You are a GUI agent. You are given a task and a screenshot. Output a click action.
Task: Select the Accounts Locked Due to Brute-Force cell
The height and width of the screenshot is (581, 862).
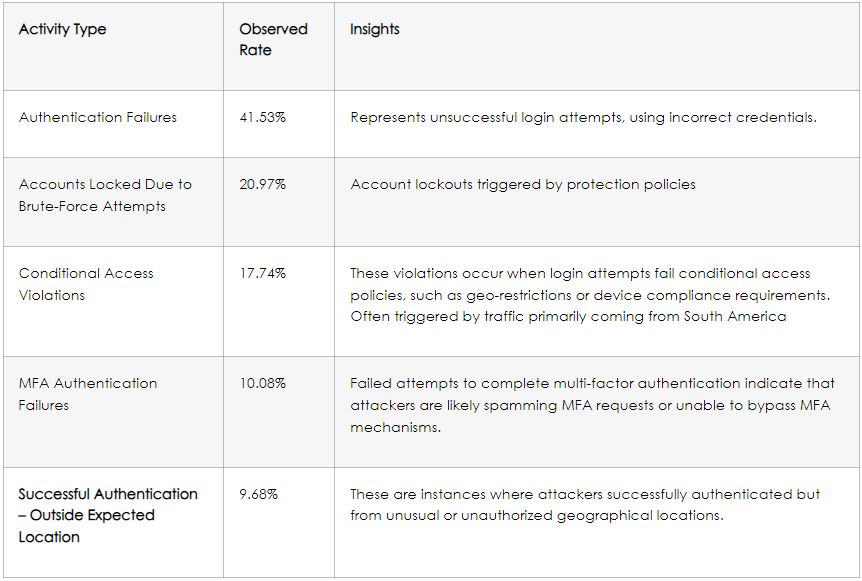pos(105,195)
